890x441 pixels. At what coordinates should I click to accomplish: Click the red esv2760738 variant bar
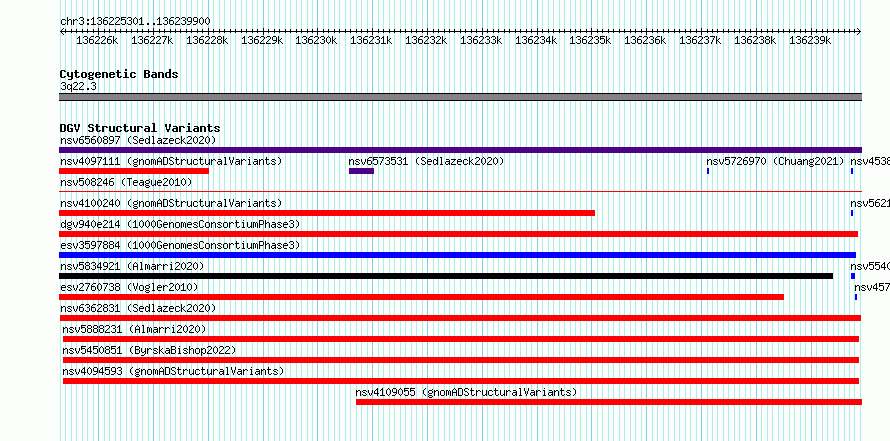coord(421,297)
